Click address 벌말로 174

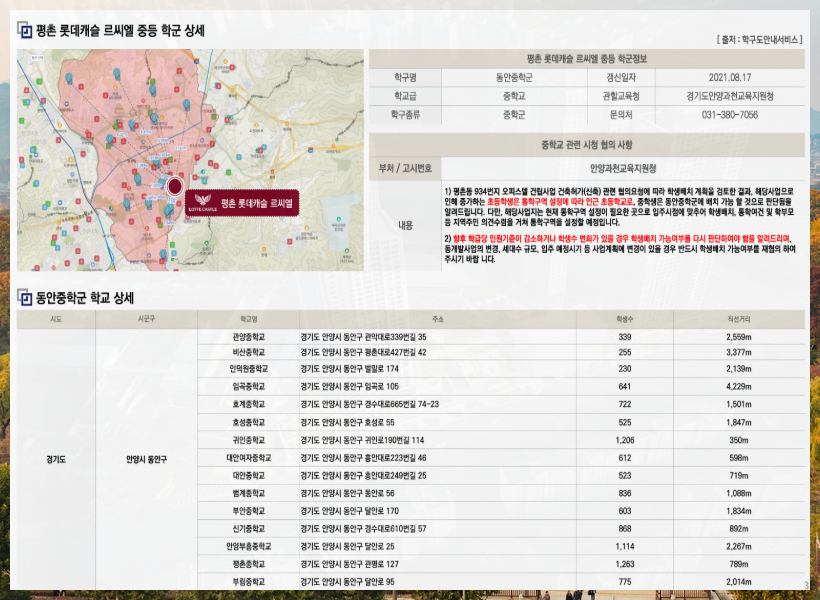381,369
